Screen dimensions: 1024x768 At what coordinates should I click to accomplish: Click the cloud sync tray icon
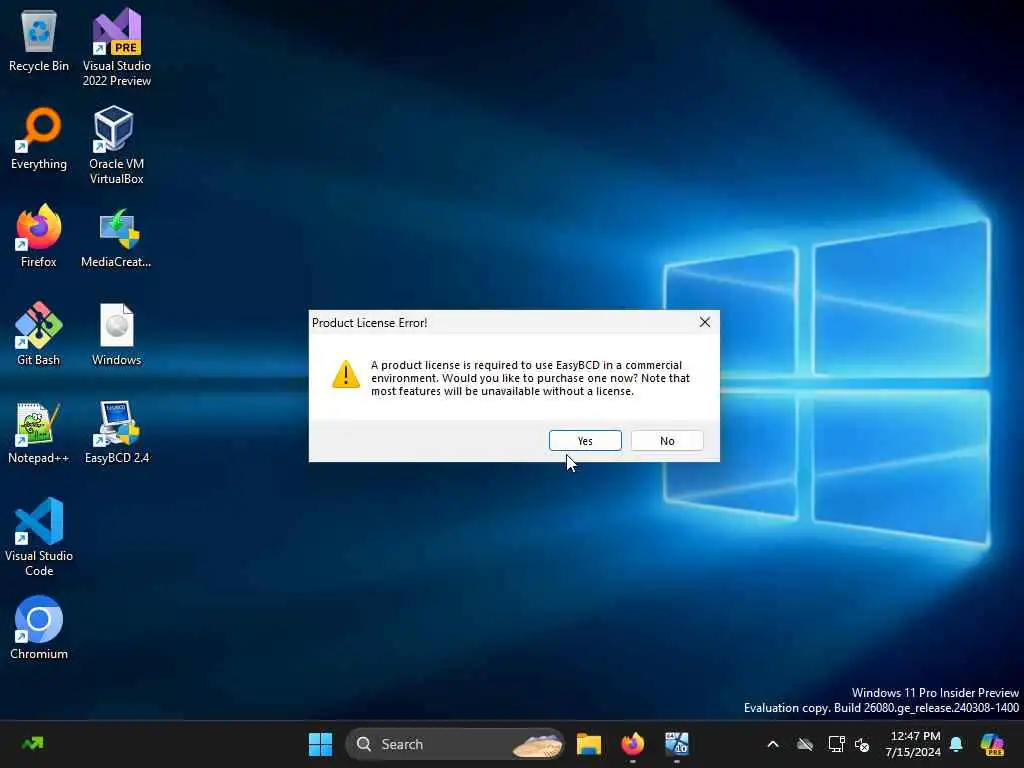tap(805, 744)
